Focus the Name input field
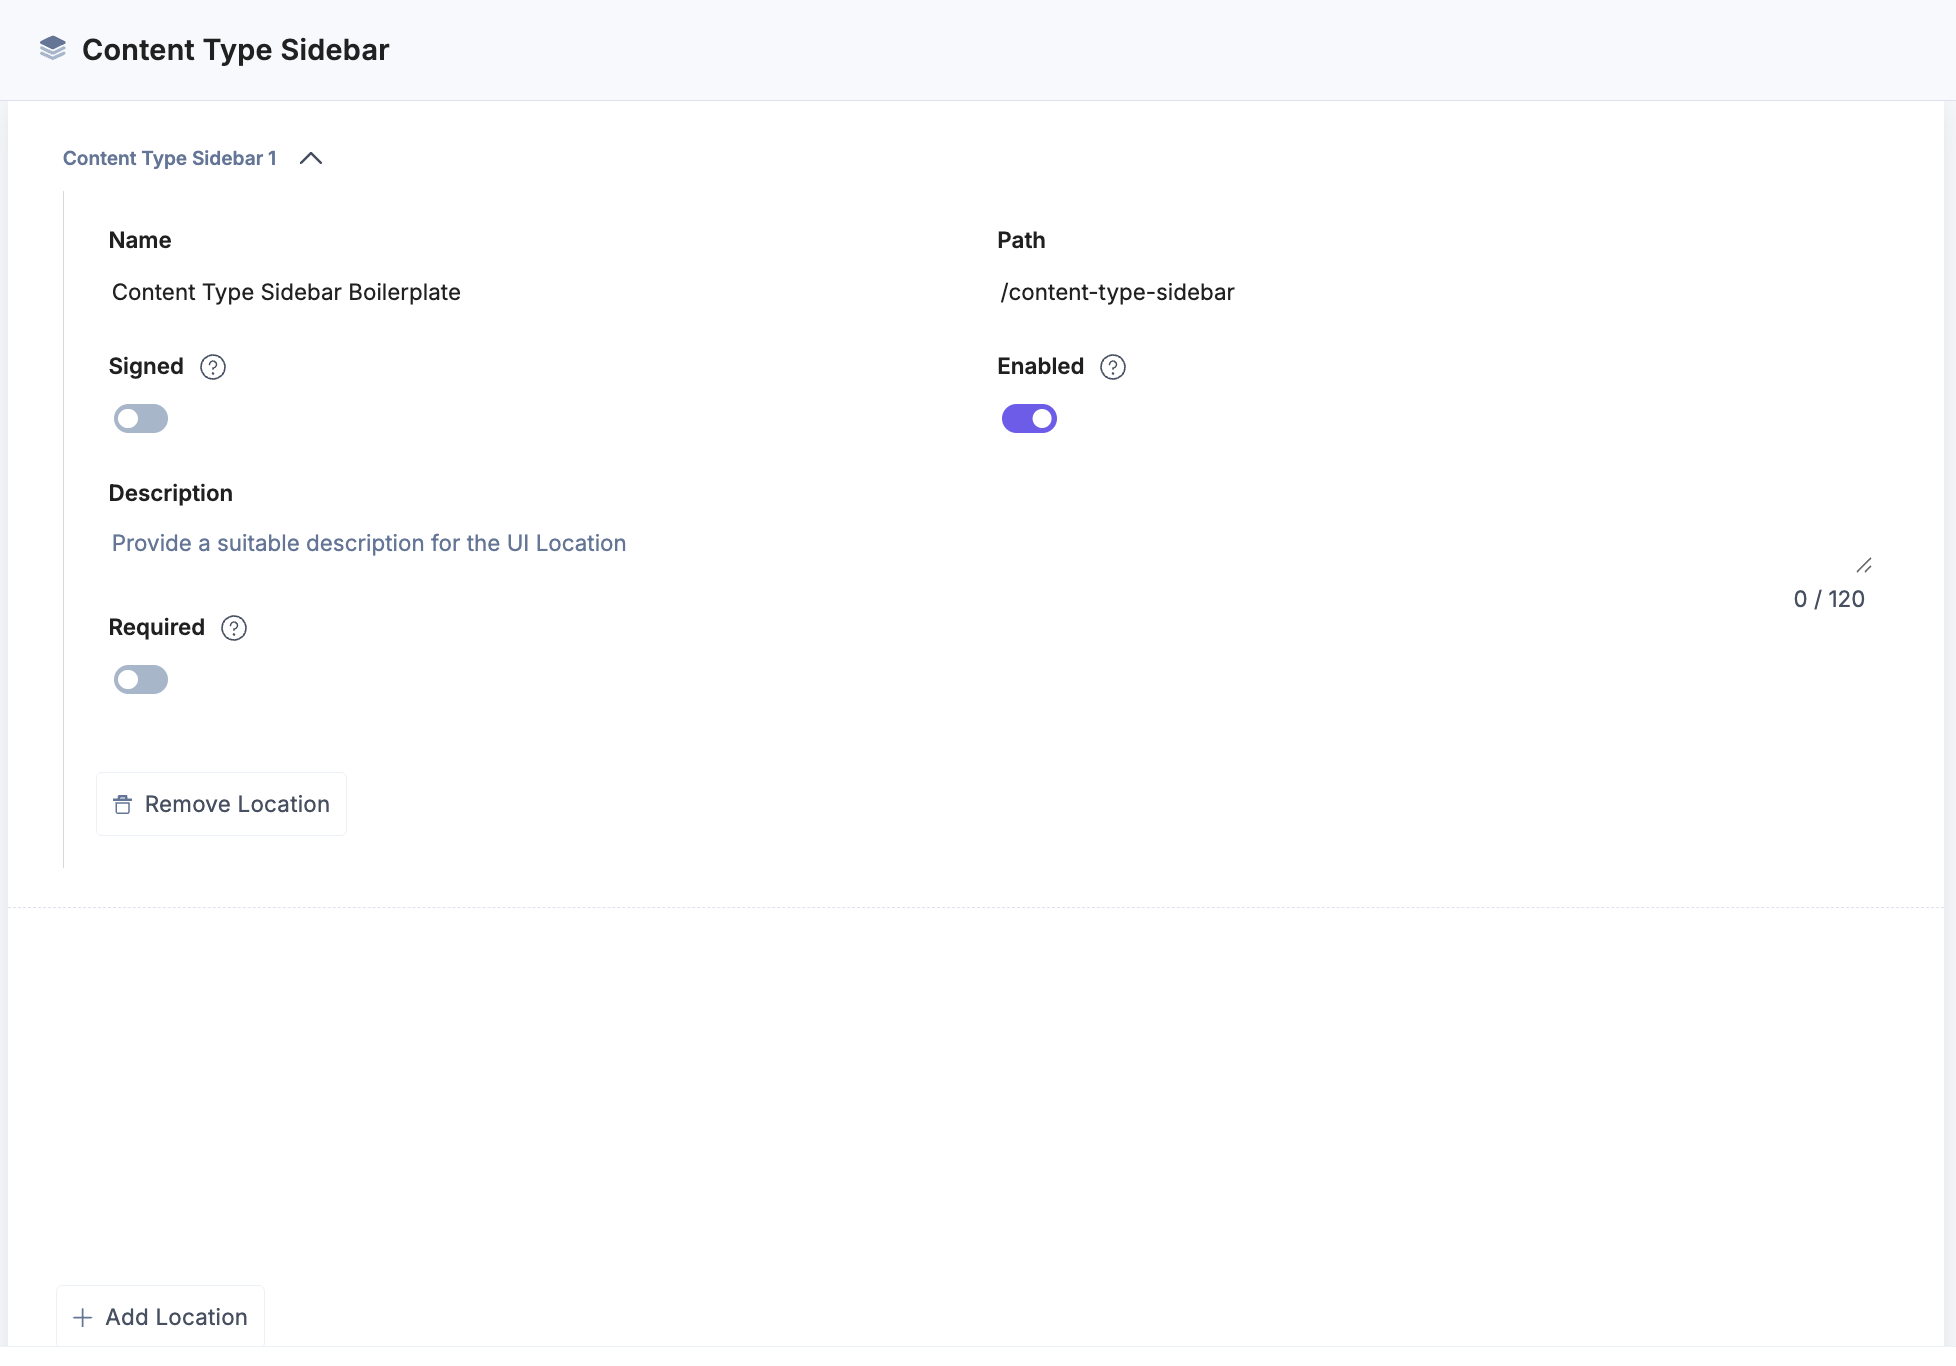 (500, 292)
